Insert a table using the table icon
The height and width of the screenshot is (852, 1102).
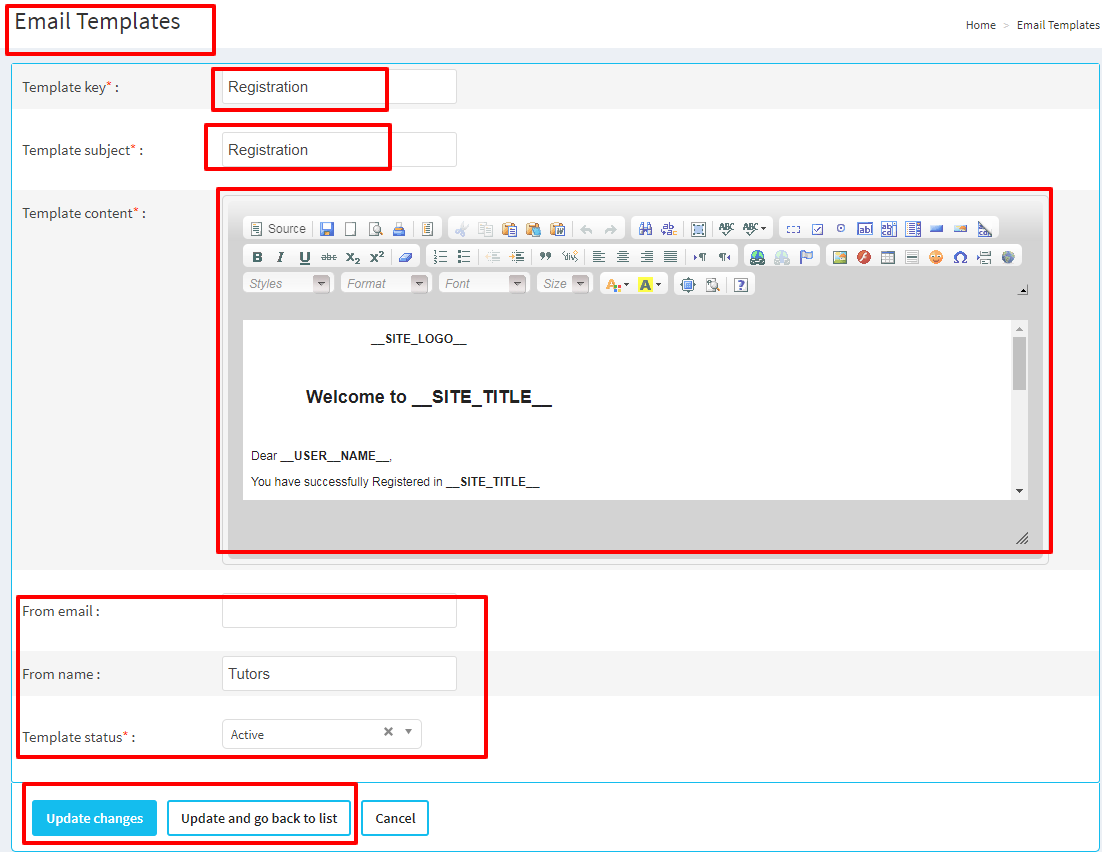(x=888, y=257)
